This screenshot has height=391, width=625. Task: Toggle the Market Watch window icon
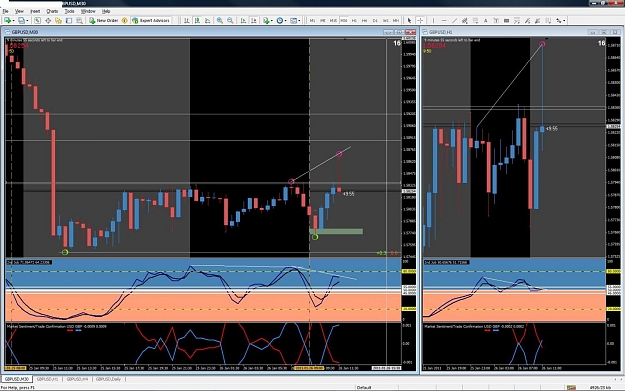pyautogui.click(x=37, y=20)
